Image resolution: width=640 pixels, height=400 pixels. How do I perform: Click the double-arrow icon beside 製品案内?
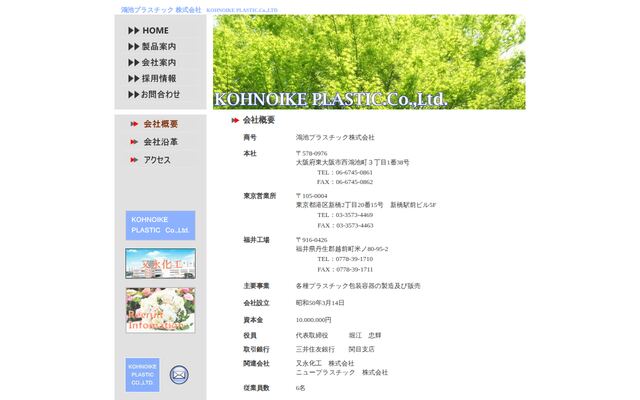pyautogui.click(x=133, y=47)
